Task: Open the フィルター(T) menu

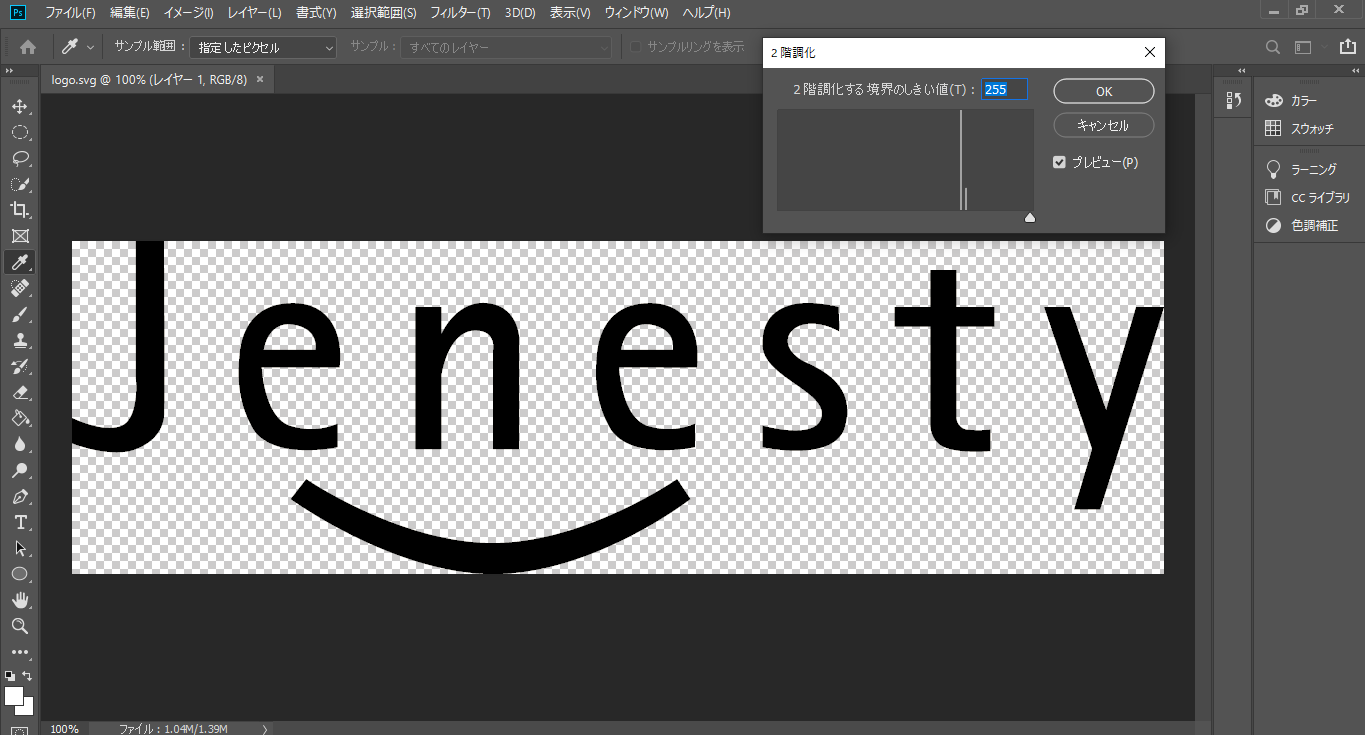Action: (x=460, y=13)
